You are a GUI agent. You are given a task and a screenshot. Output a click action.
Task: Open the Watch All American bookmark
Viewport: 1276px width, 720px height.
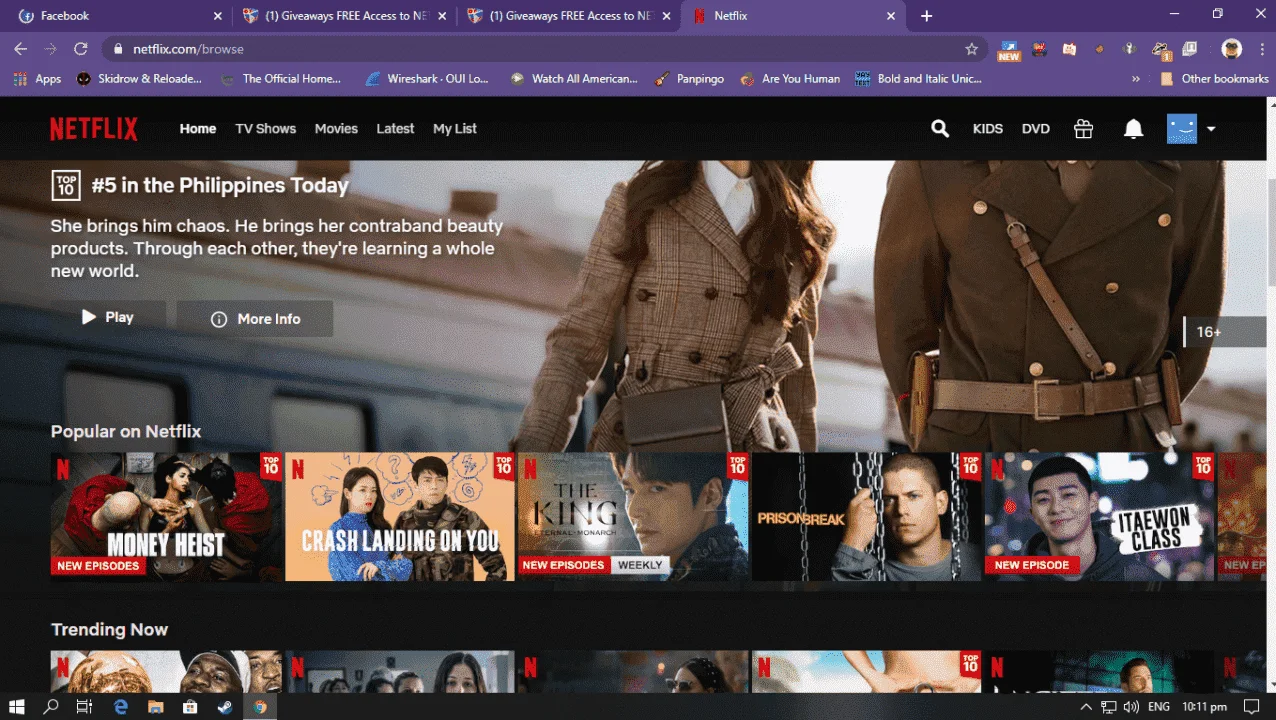573,79
